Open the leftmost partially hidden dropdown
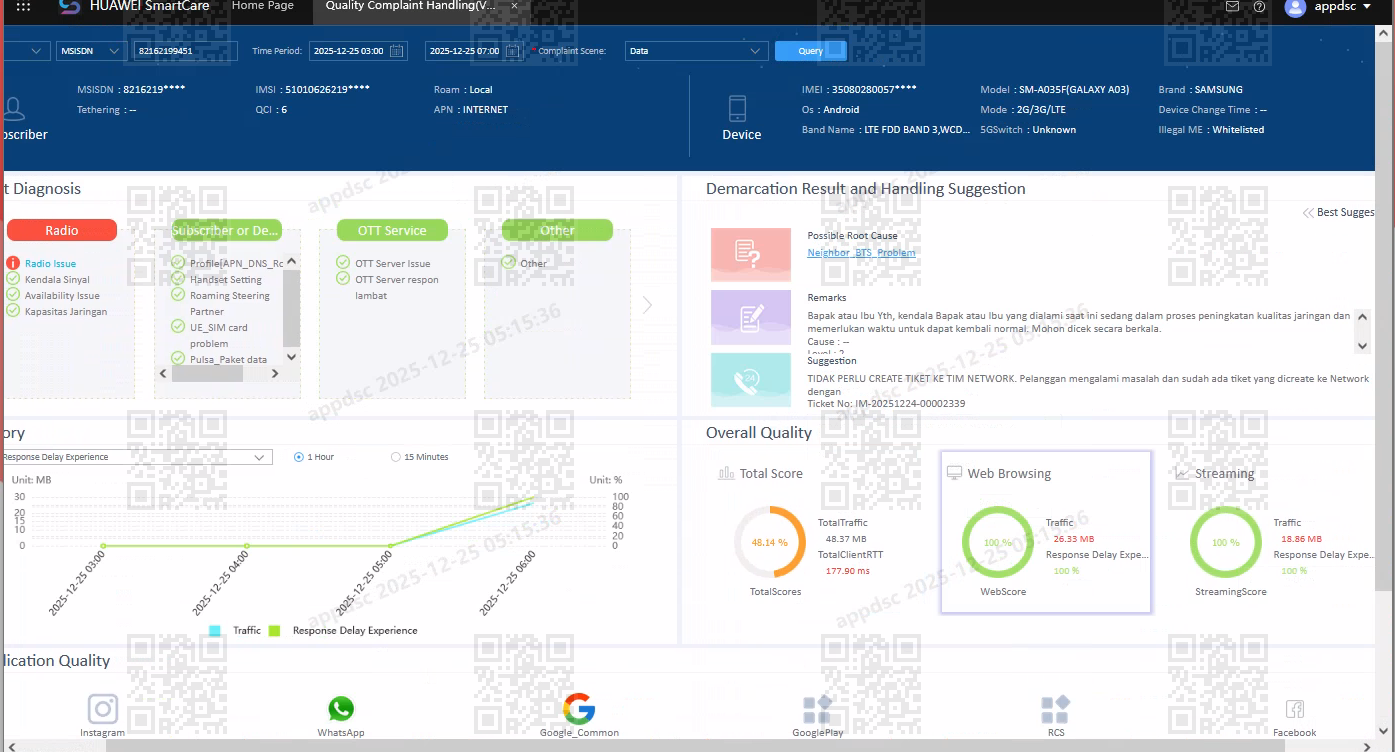 (27, 51)
